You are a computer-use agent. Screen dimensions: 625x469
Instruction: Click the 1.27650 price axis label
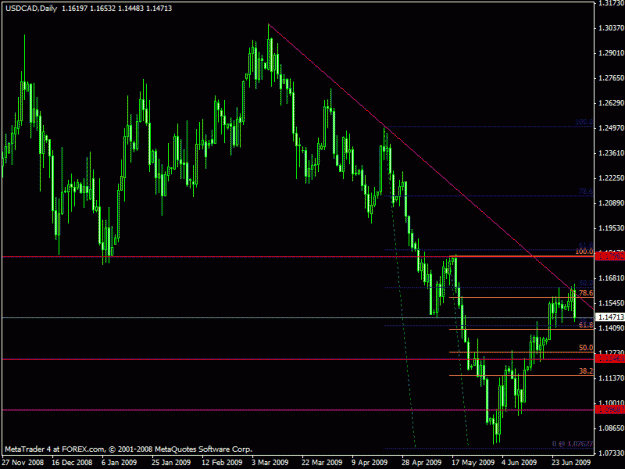[611, 78]
